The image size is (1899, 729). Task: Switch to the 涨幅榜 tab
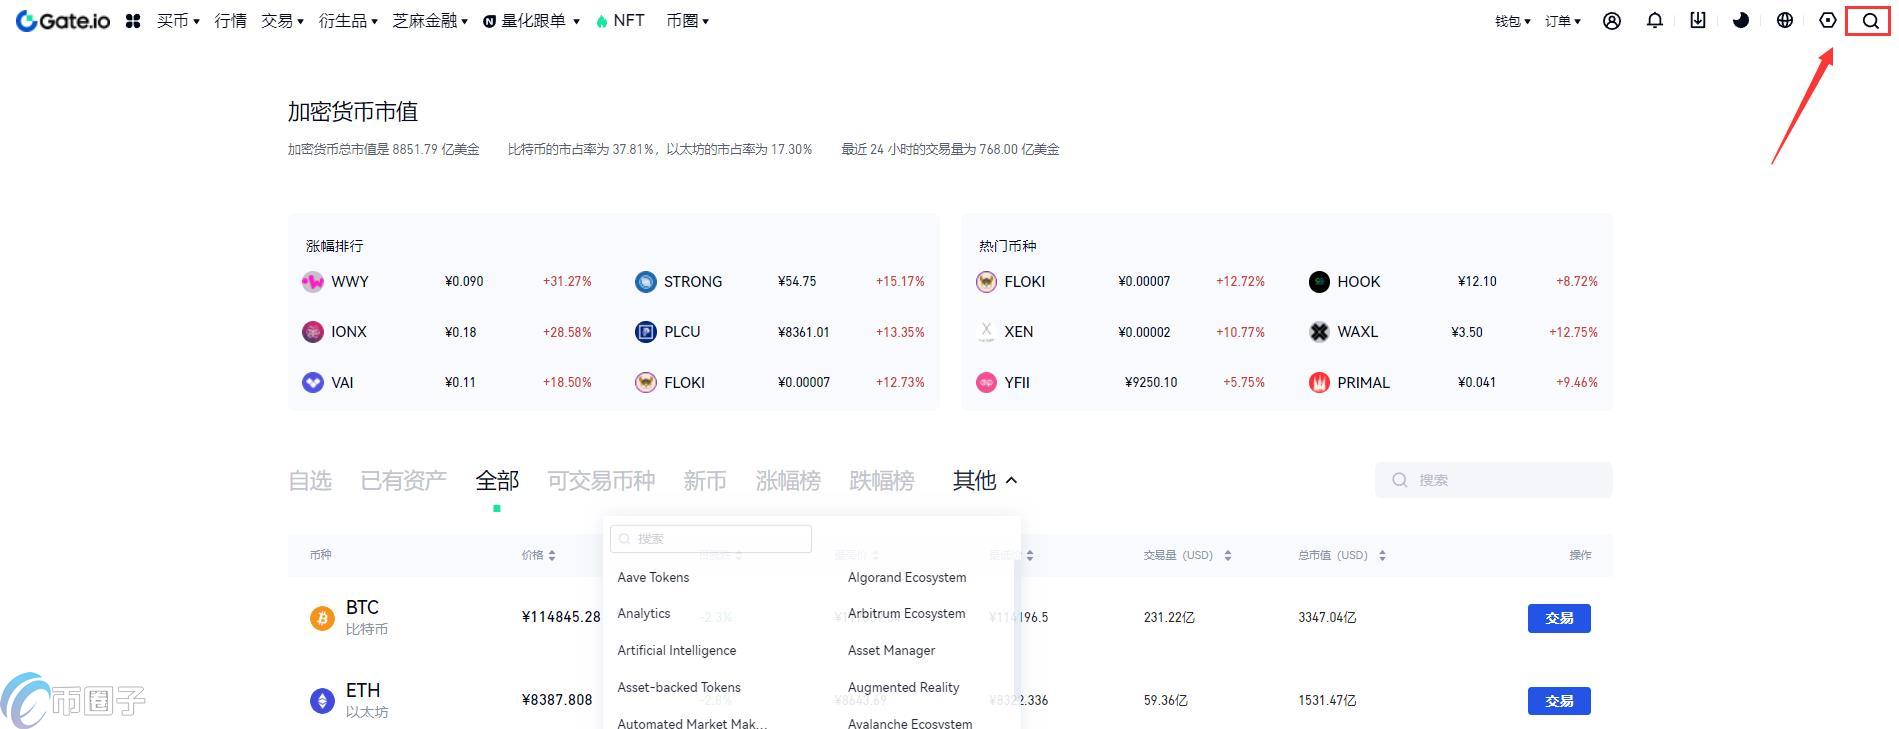point(788,481)
